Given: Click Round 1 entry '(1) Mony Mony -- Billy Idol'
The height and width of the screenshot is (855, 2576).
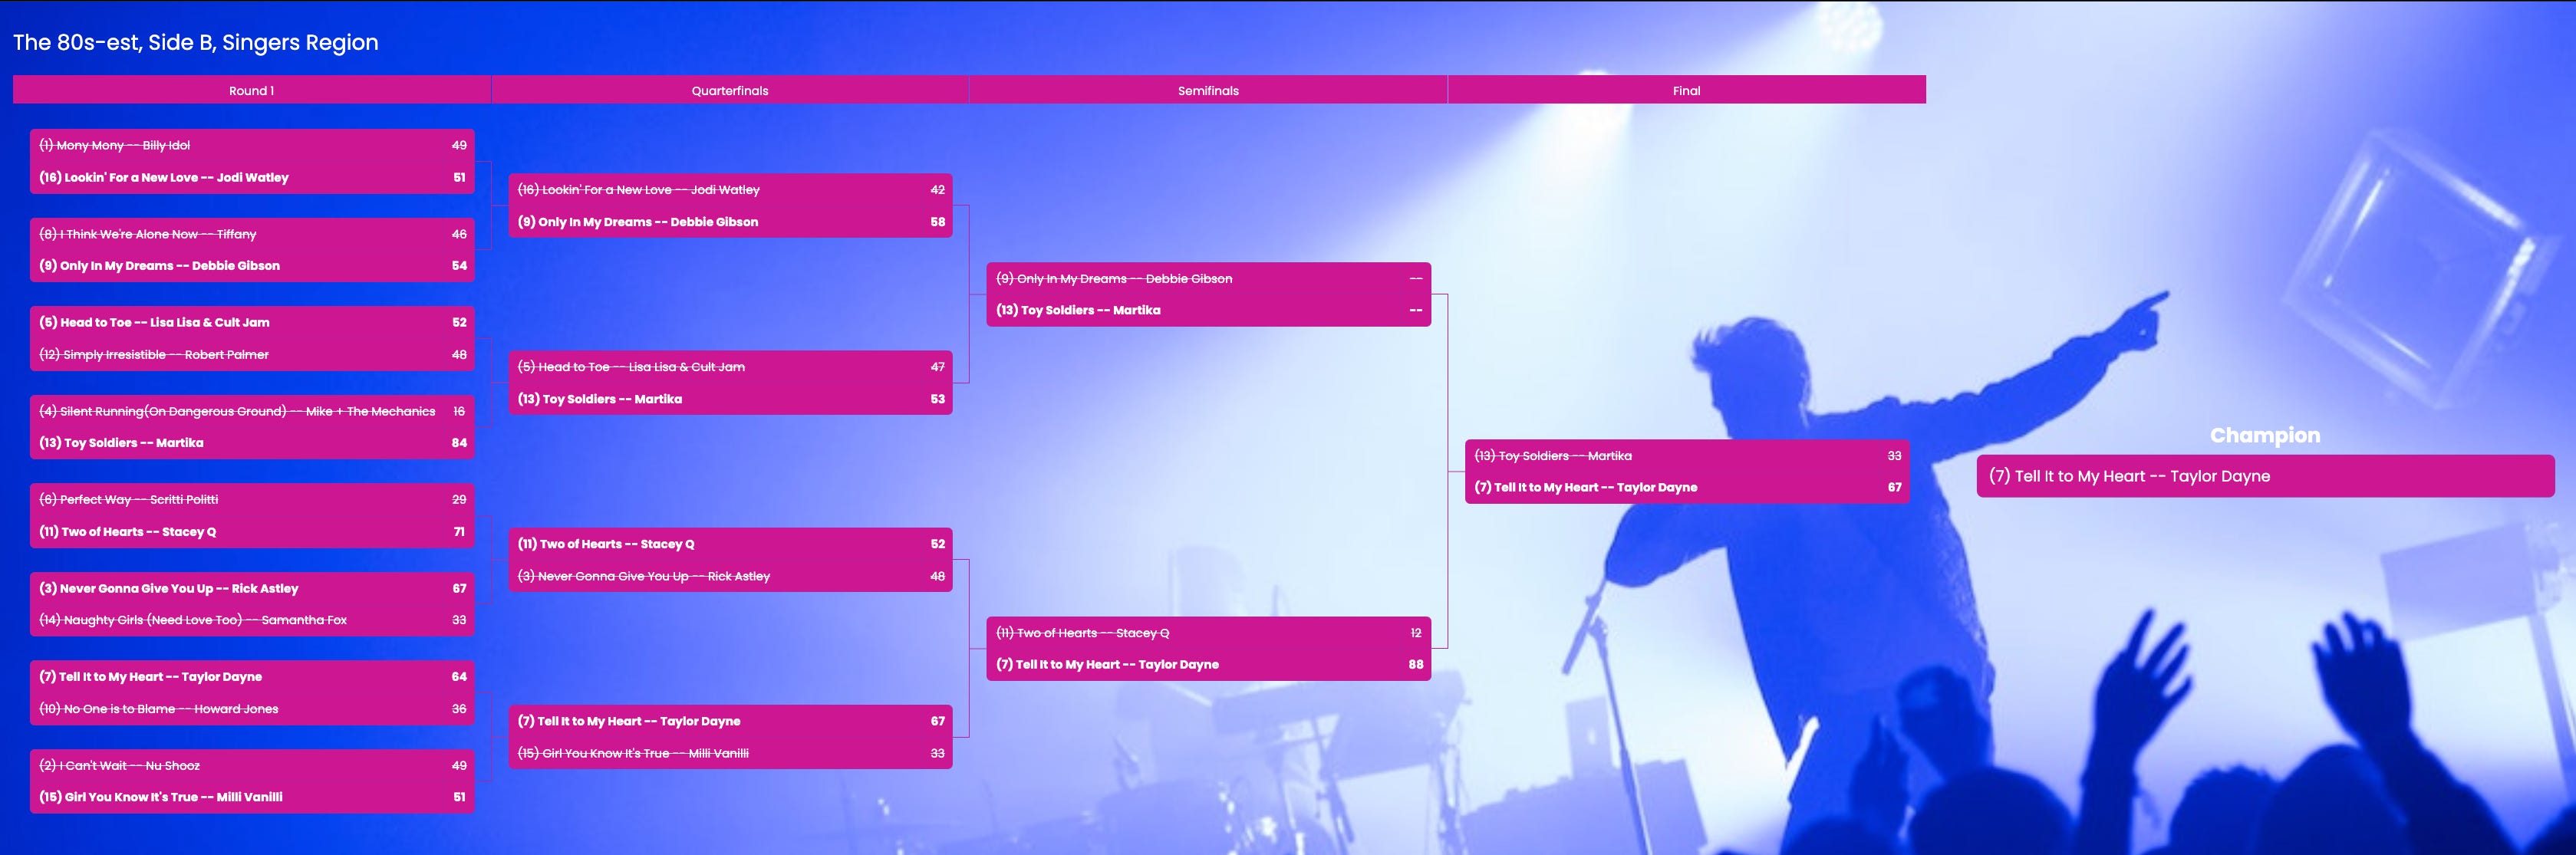Looking at the screenshot, I should coord(252,145).
